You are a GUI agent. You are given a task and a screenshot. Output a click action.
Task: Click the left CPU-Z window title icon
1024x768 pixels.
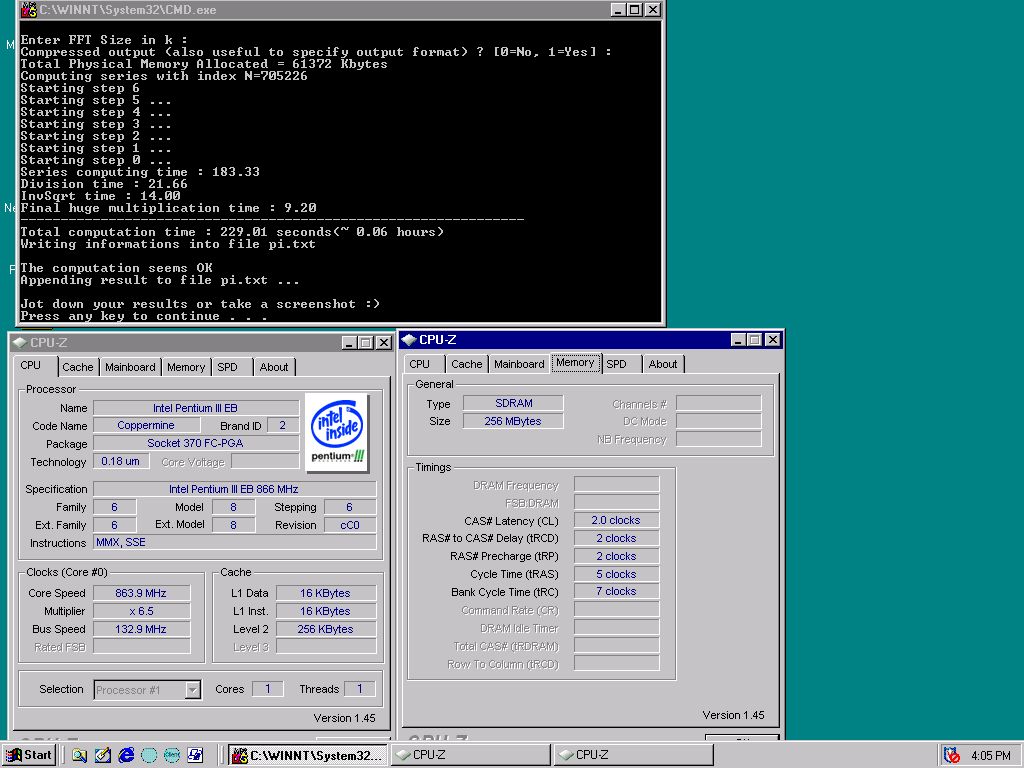[x=20, y=342]
